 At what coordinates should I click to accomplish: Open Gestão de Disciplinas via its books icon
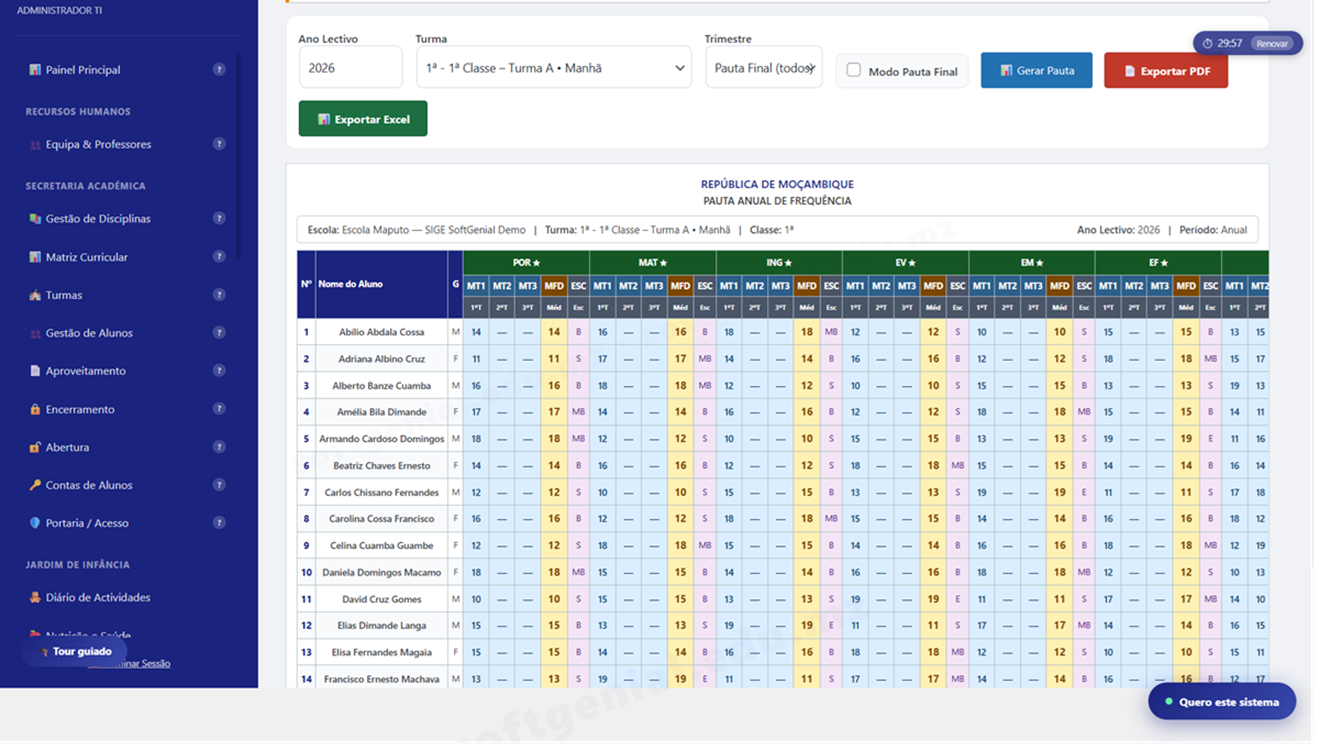click(x=37, y=219)
